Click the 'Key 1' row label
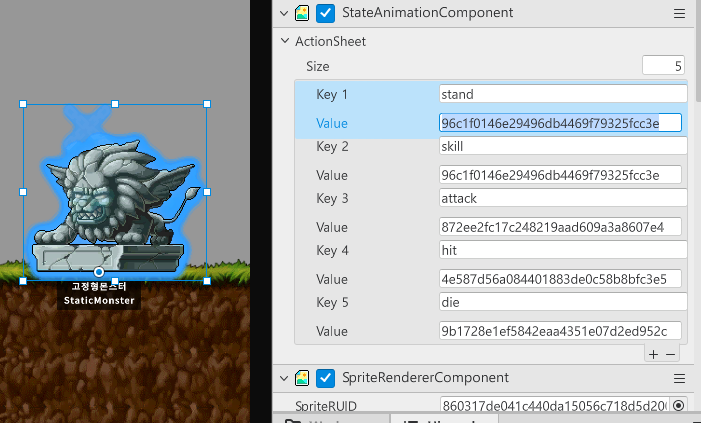Screen dimensions: 701x423 pos(332,94)
